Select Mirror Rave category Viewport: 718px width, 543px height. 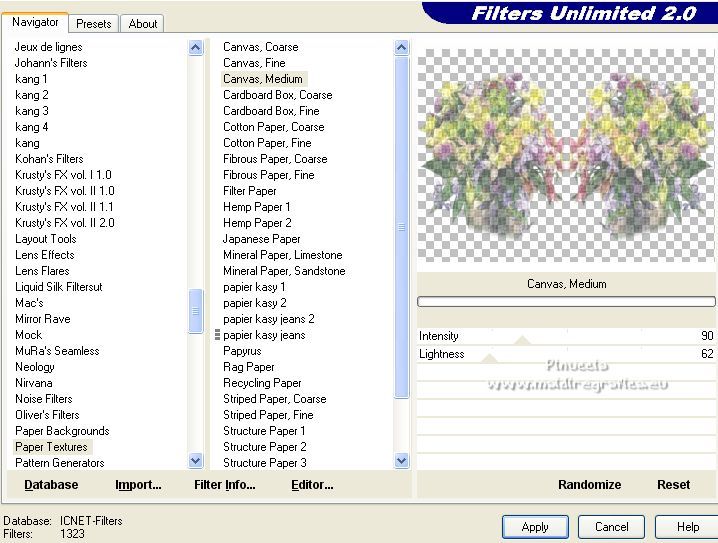[43, 319]
